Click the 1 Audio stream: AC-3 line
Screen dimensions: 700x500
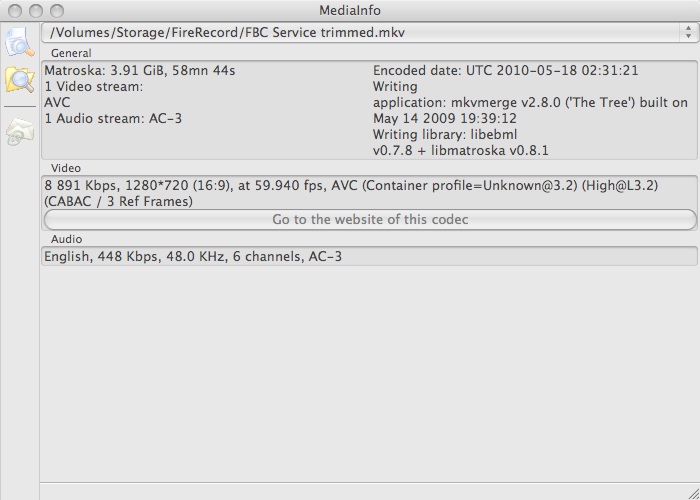click(x=113, y=119)
